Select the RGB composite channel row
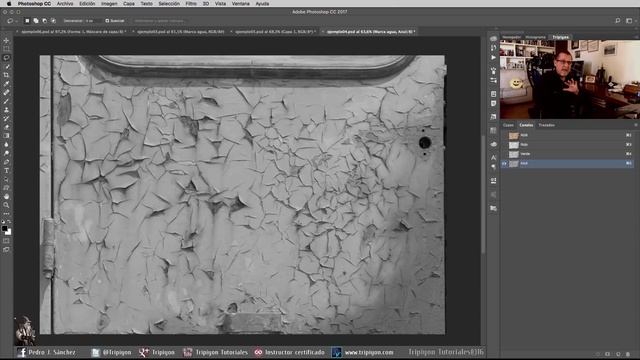 pos(567,135)
